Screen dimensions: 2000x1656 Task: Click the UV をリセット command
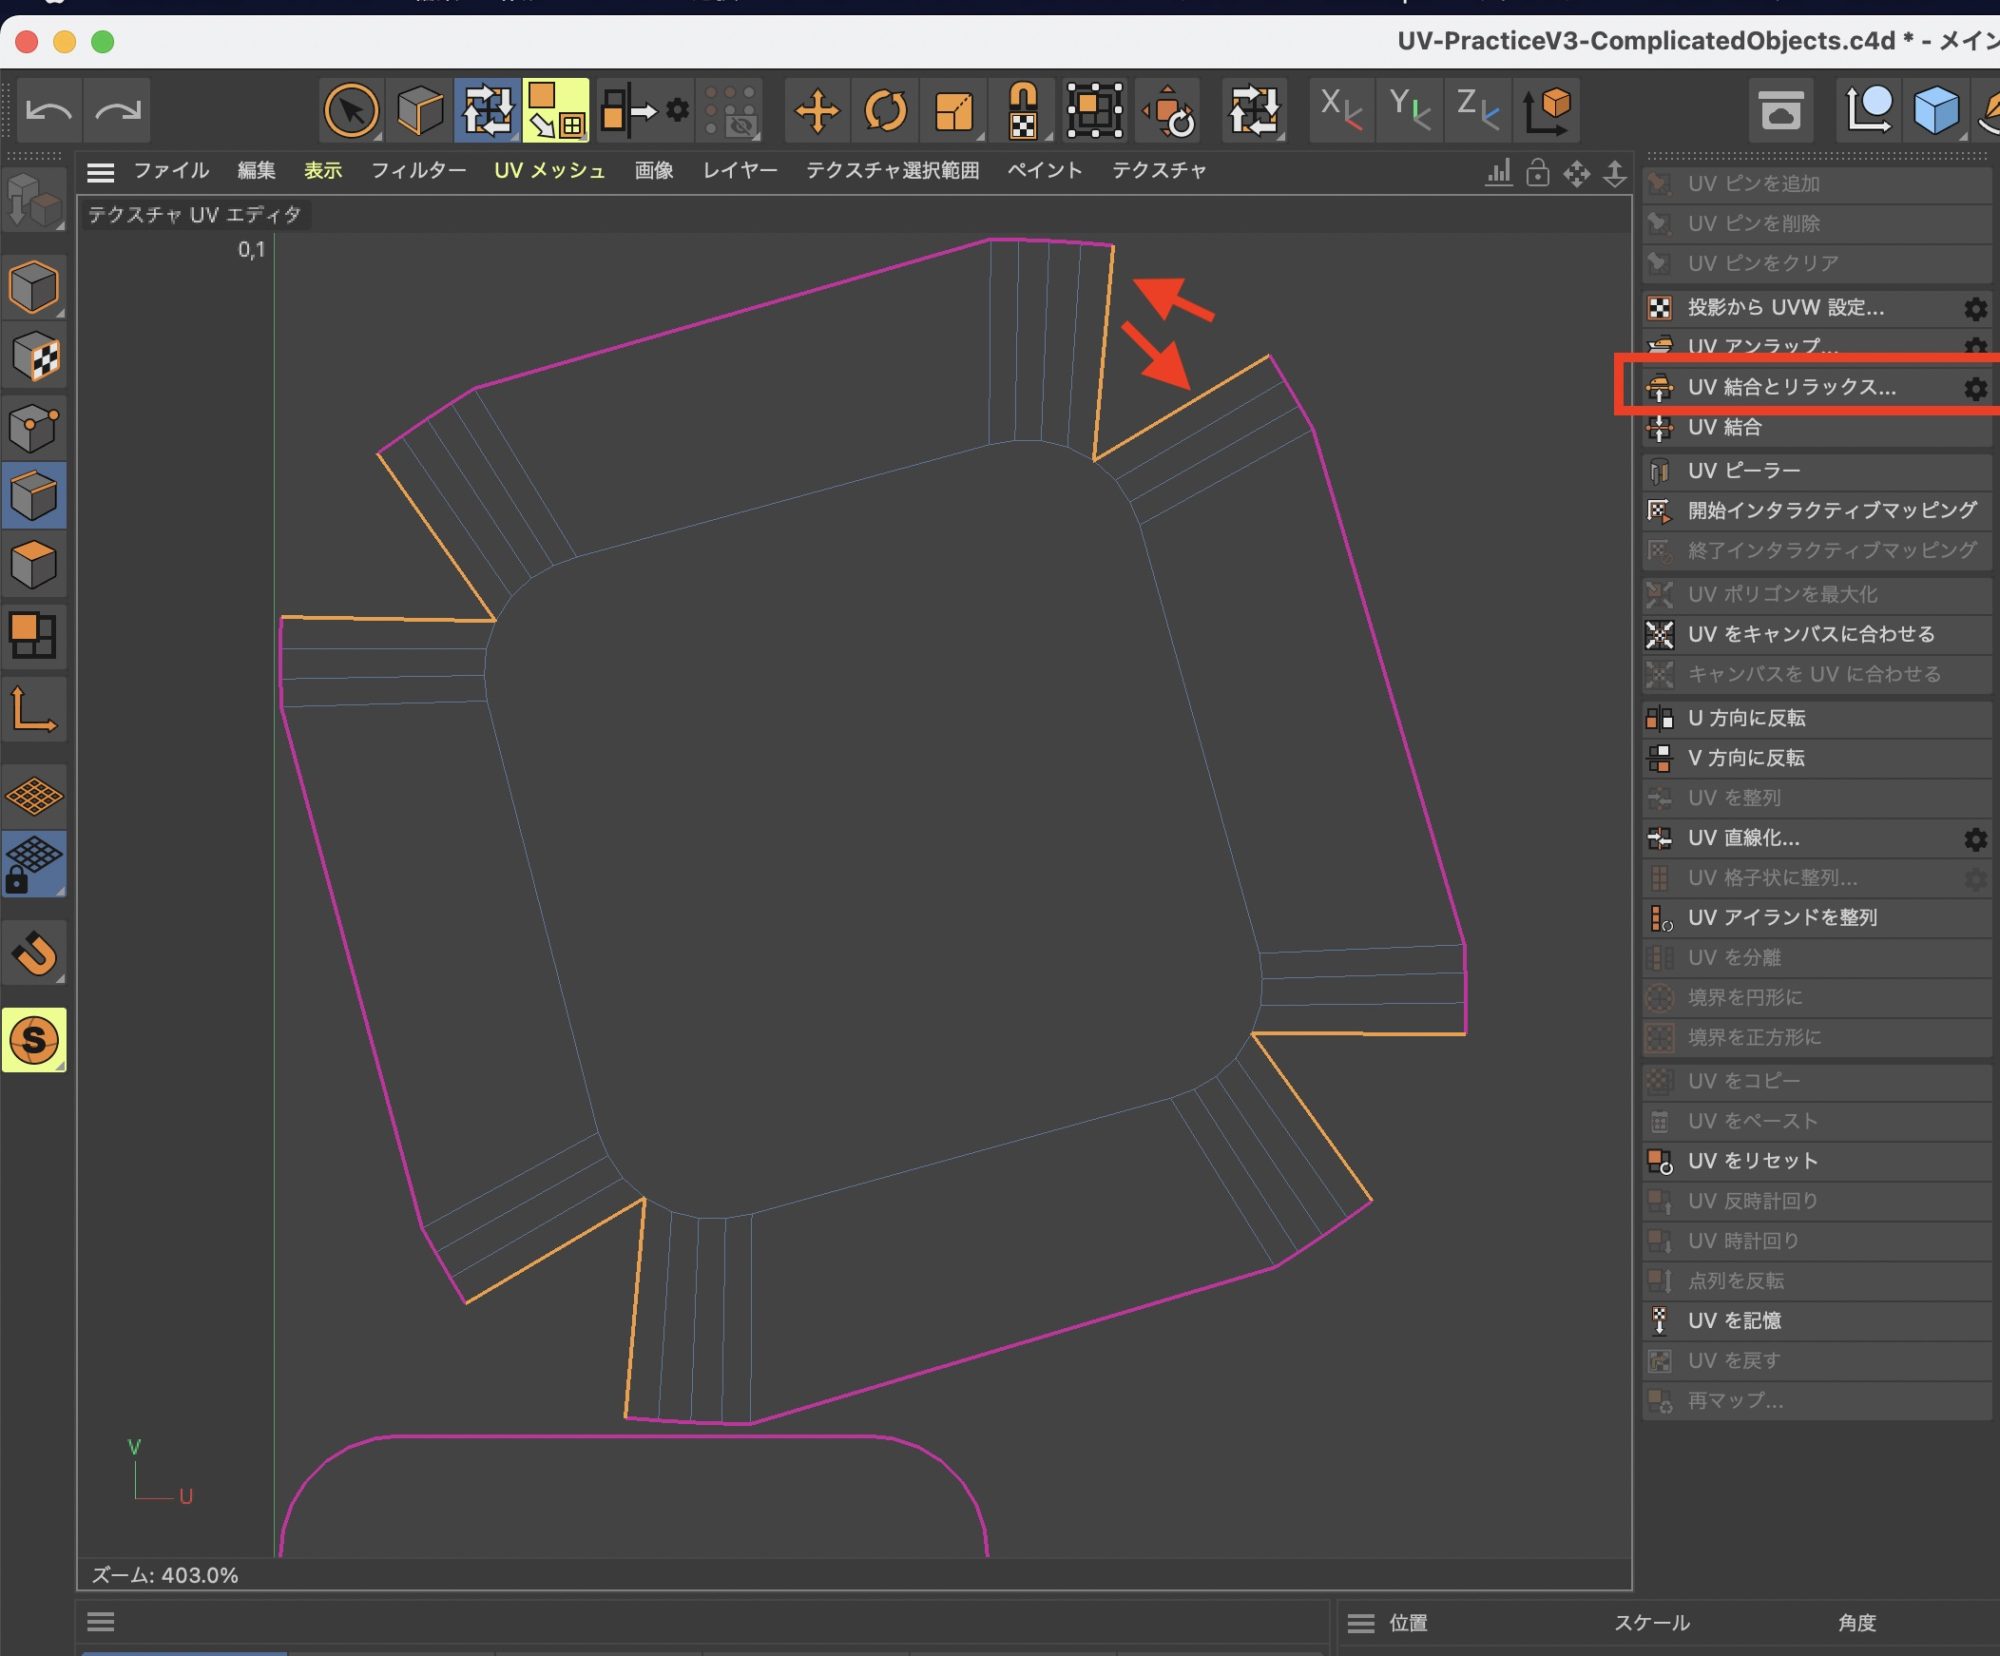click(1752, 1161)
